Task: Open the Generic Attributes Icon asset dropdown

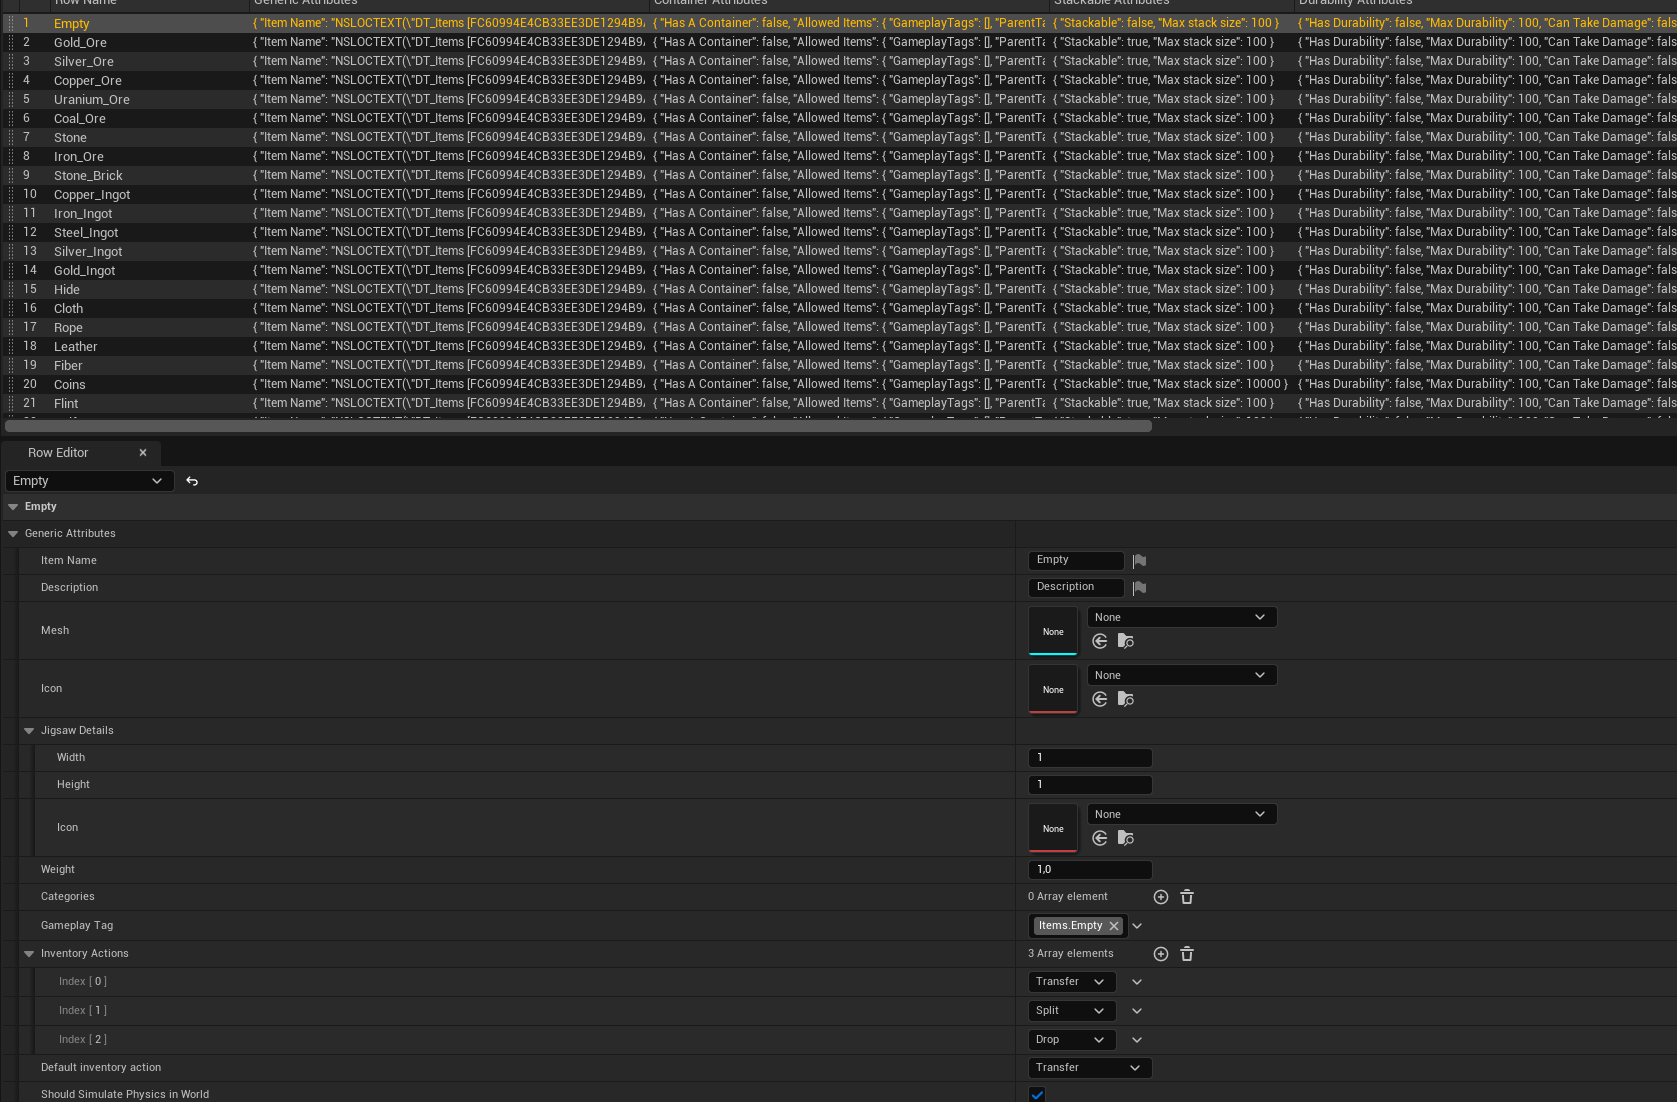Action: pos(1182,675)
